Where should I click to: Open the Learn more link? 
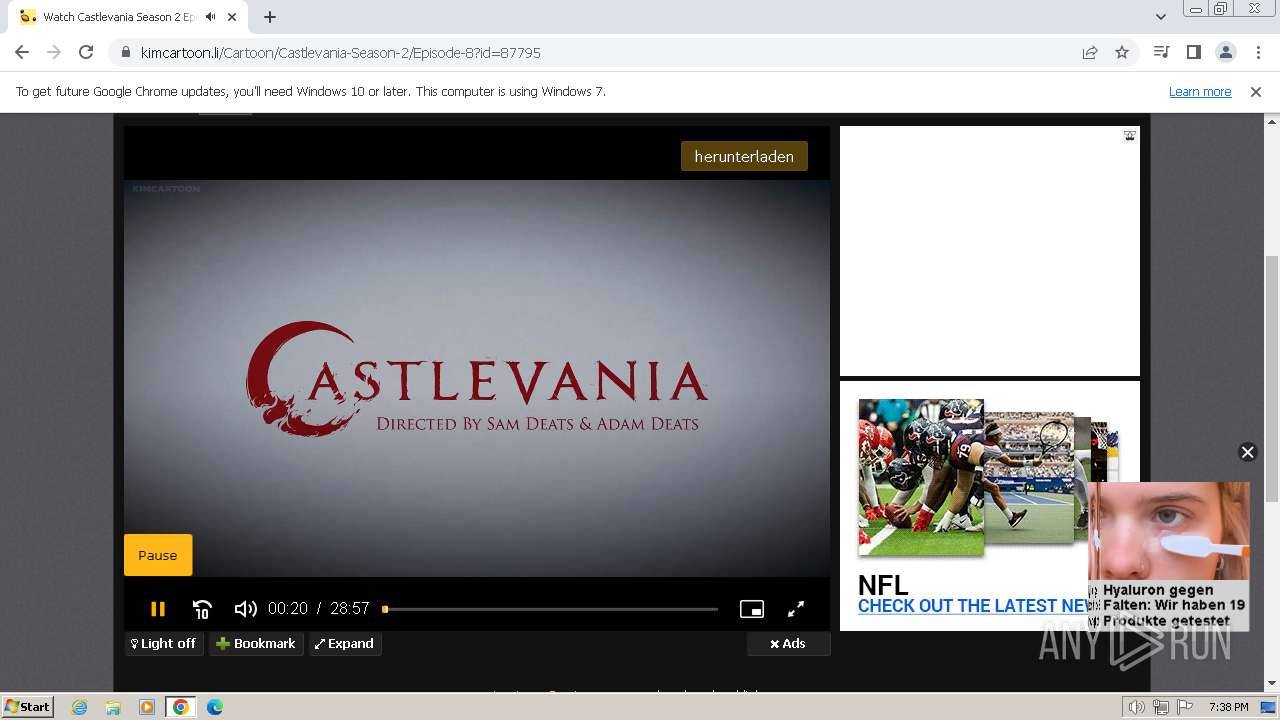click(x=1200, y=91)
